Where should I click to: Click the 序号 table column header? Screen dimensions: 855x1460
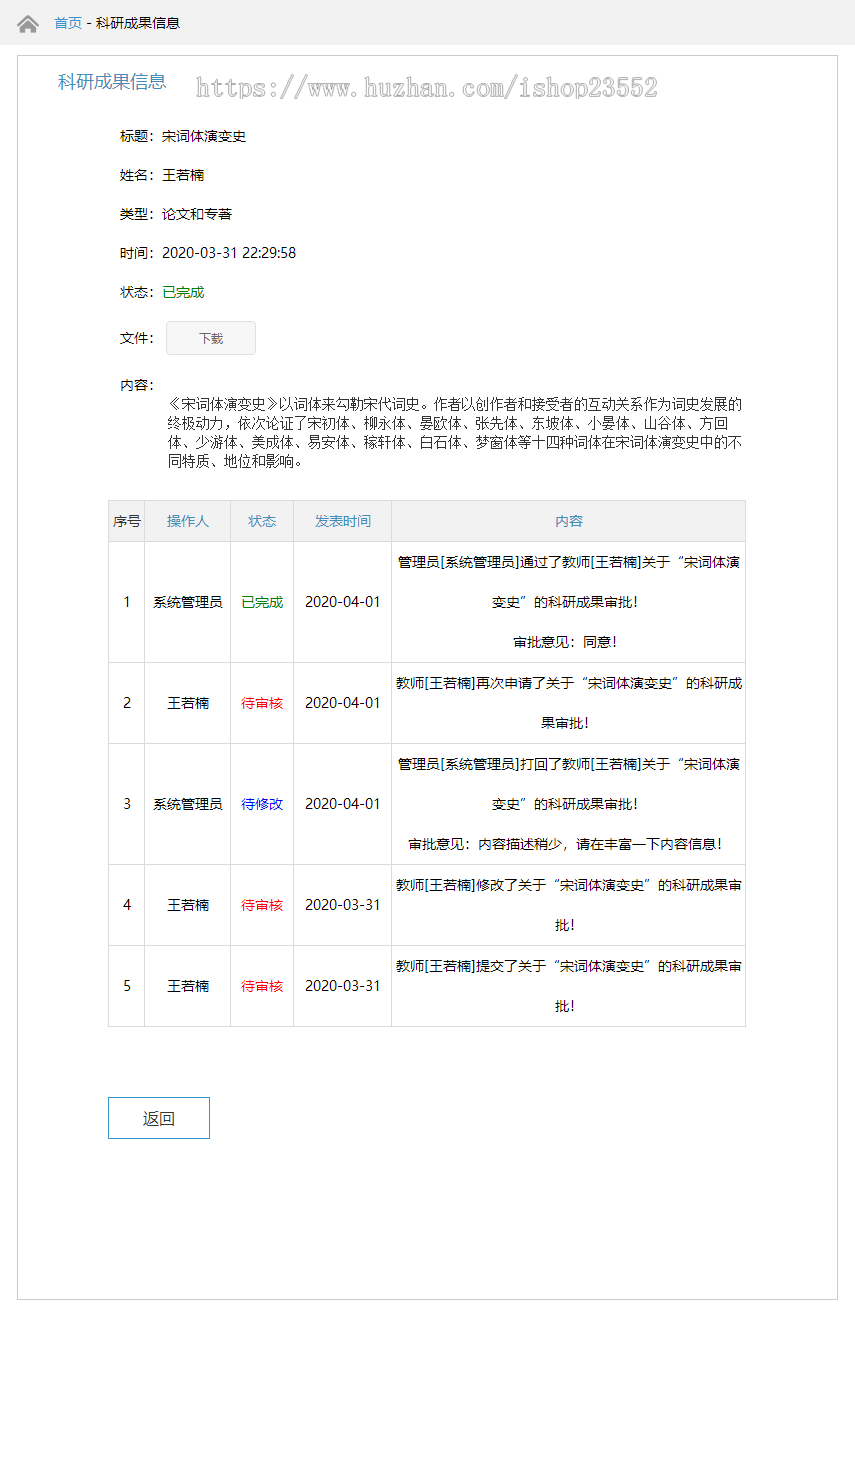click(x=126, y=521)
